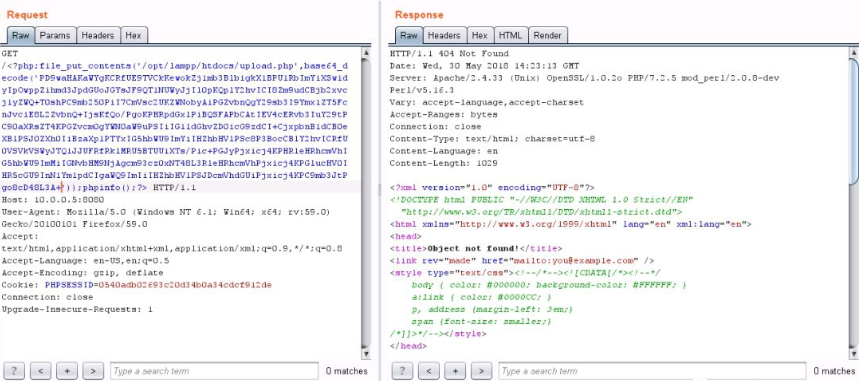Click the Request 0 matches label

coord(346,371)
